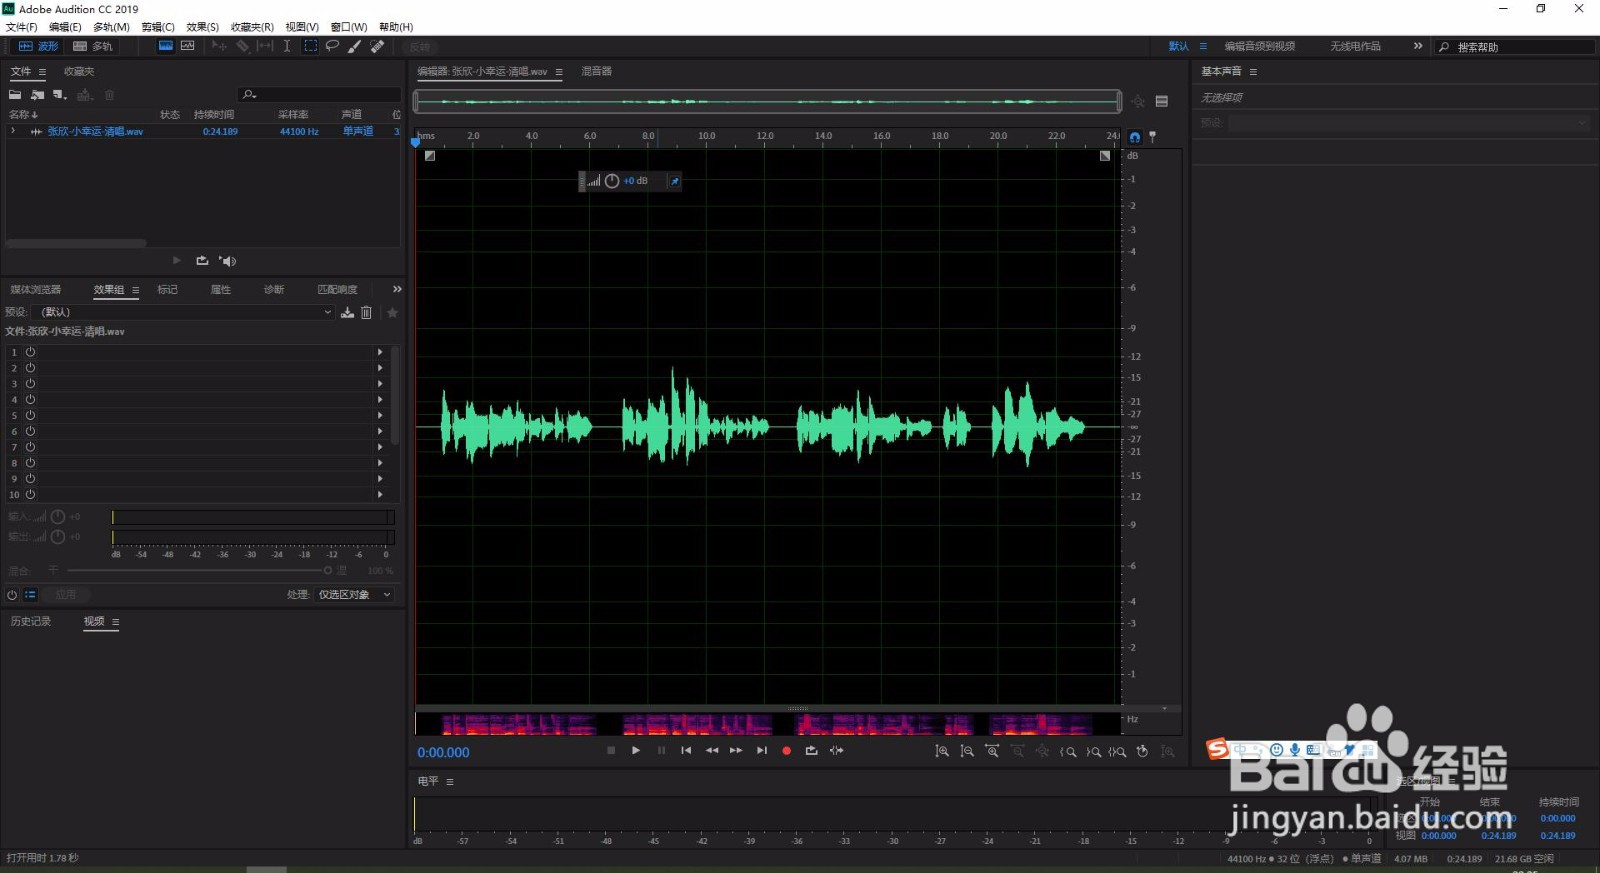Screen dimensions: 1600x873
Task: Delete the effects rack preset
Action: 366,312
